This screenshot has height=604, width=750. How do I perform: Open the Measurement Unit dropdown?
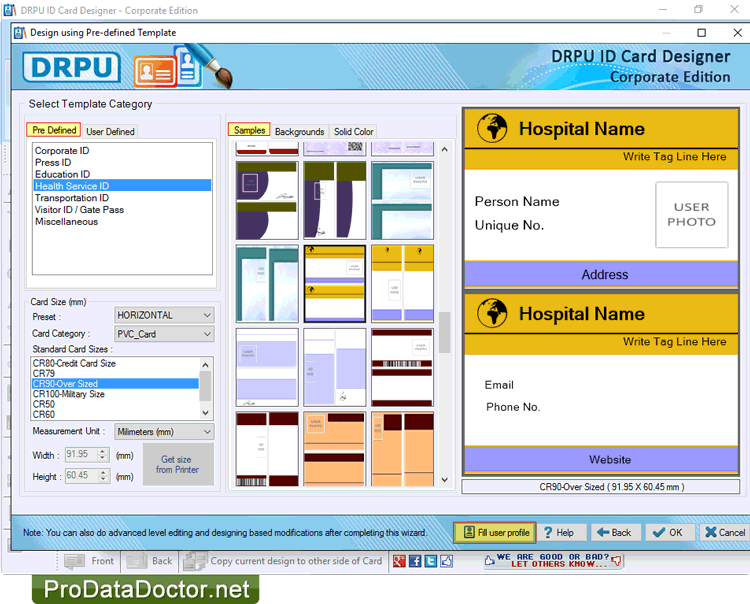pos(164,431)
